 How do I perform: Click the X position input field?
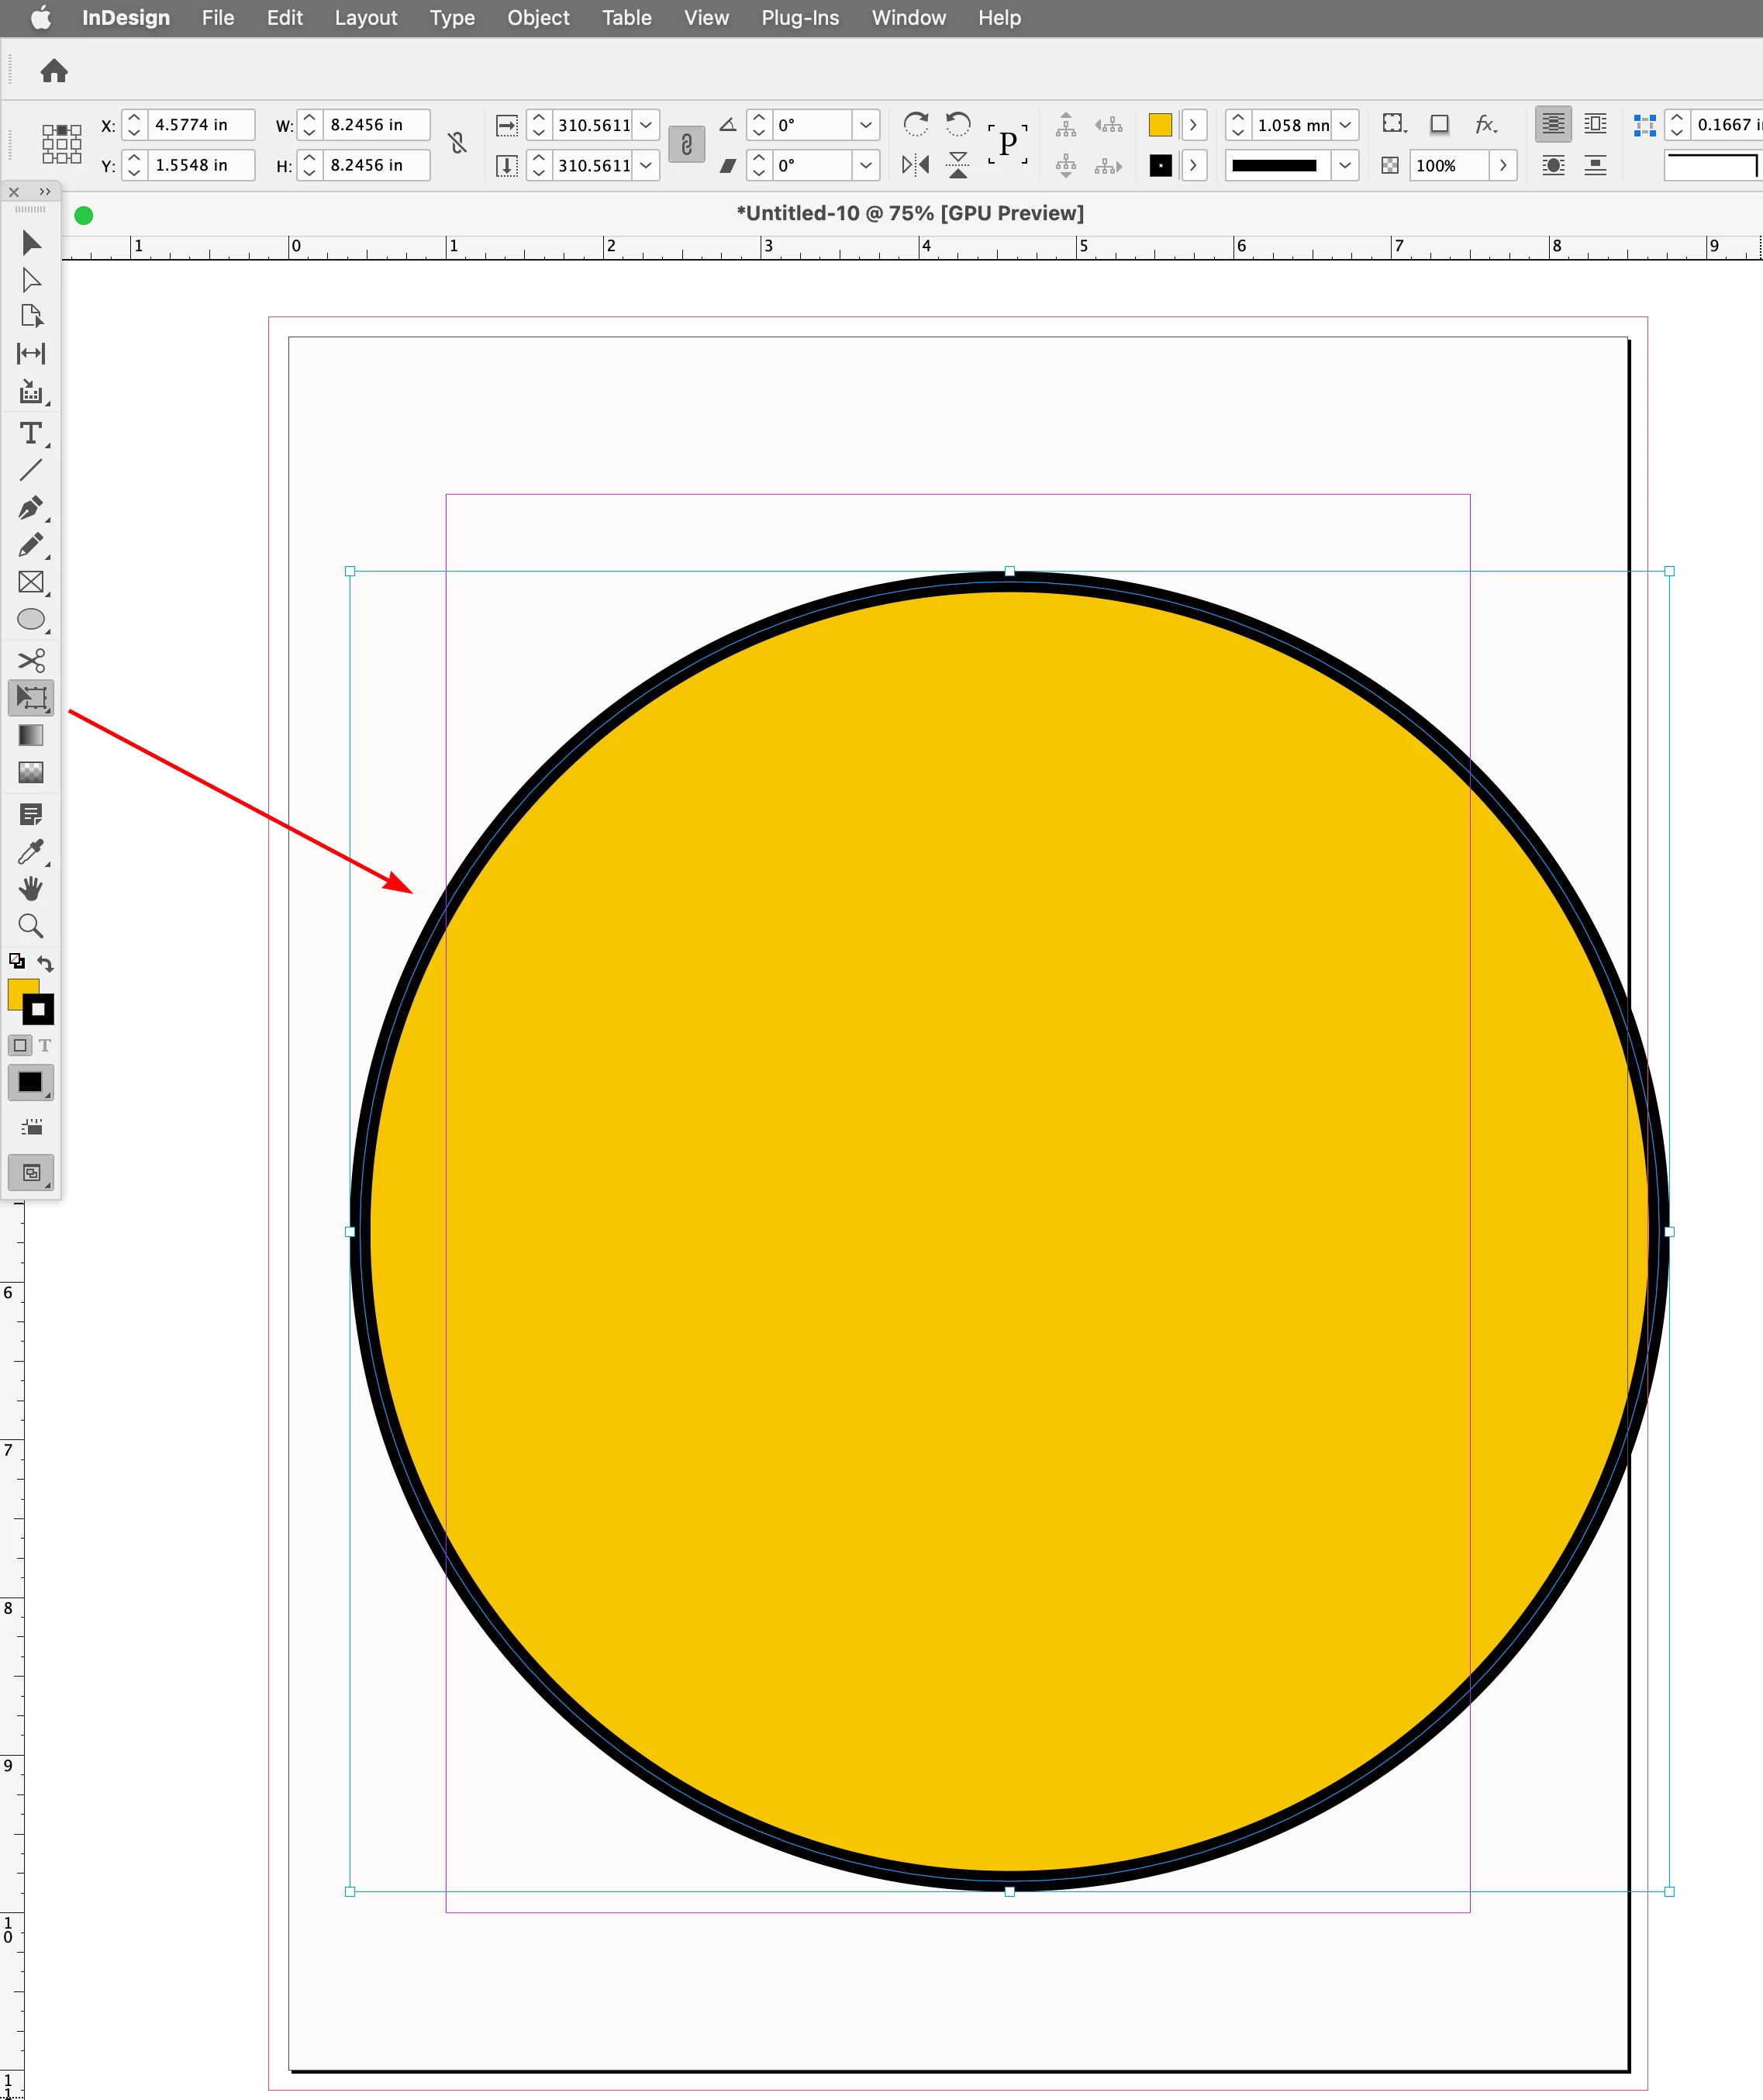click(x=200, y=125)
